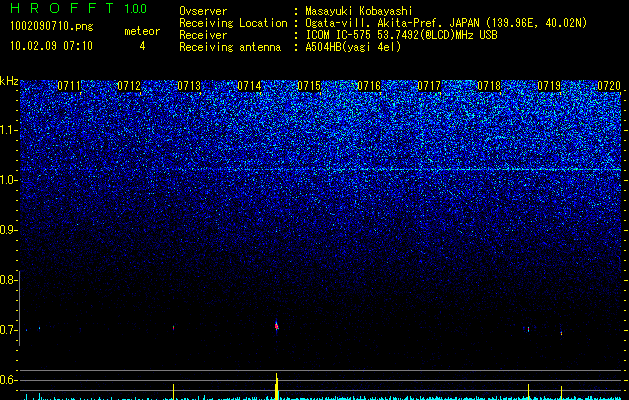
Task: Click the 0713 time marker
Action: [x=189, y=86]
